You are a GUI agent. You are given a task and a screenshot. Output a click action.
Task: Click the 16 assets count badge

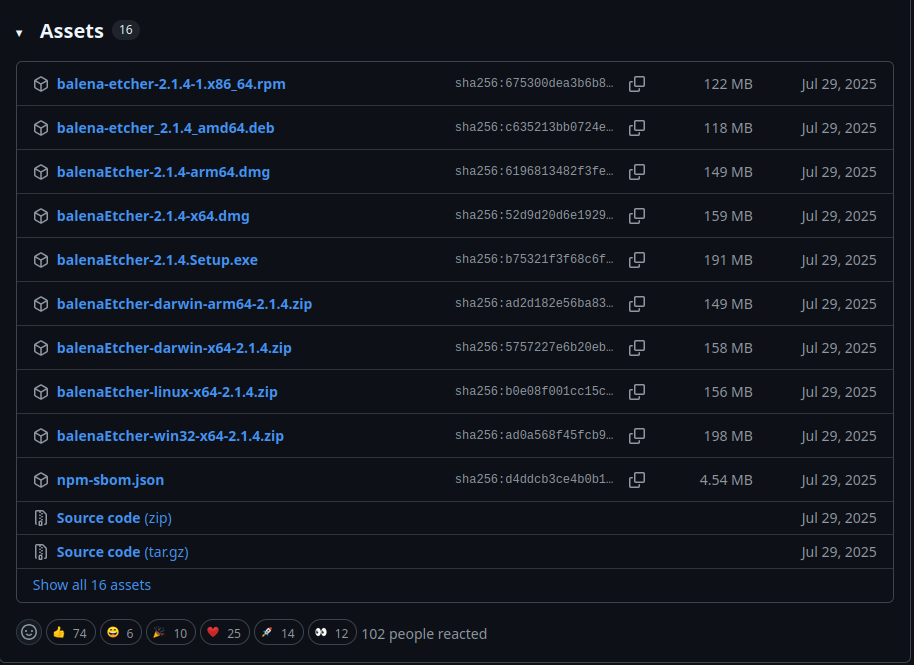coord(126,30)
